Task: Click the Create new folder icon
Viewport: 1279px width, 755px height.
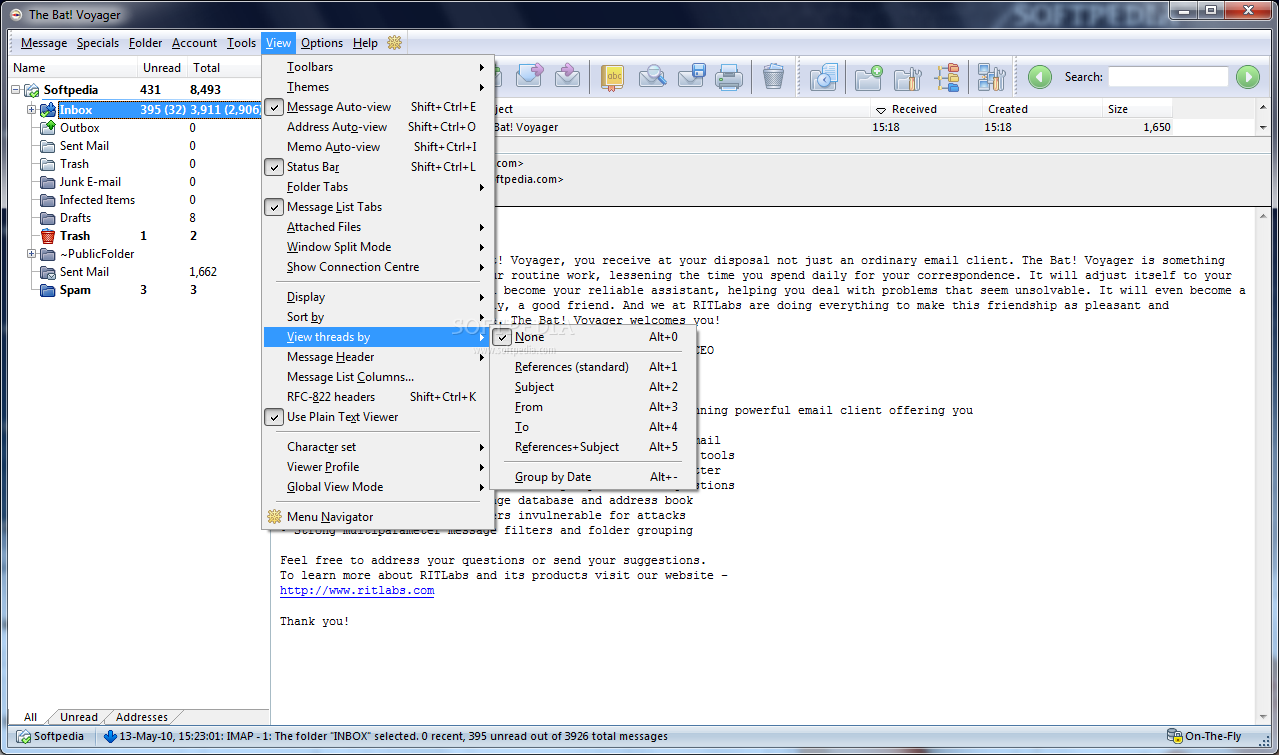Action: 869,76
